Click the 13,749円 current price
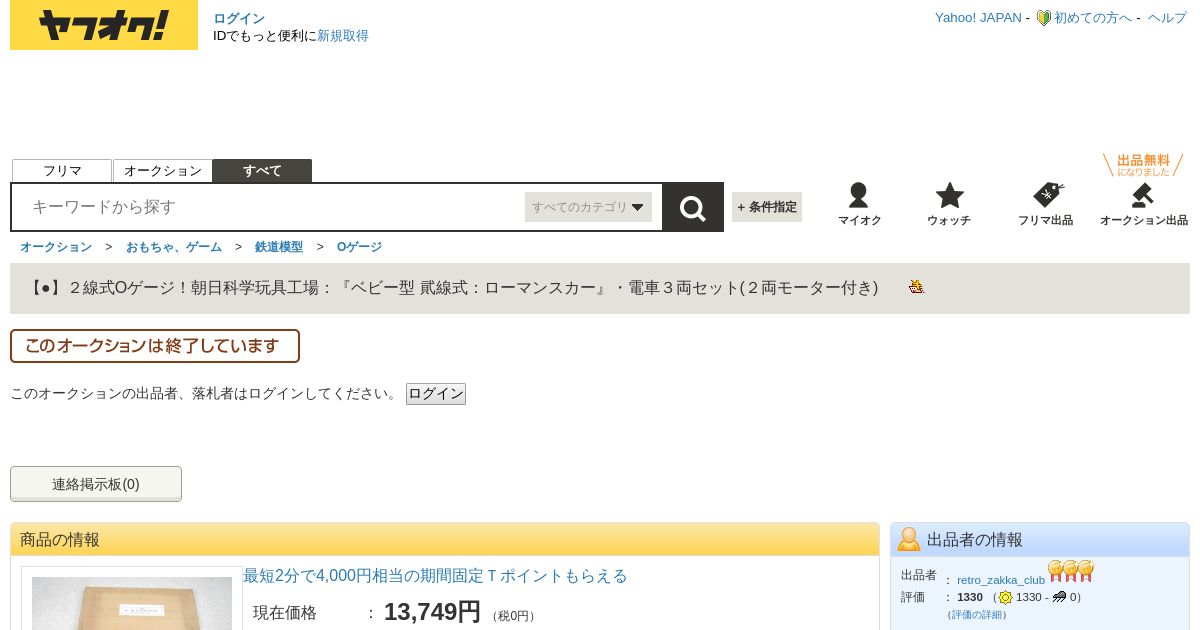This screenshot has width=1200, height=630. click(x=432, y=612)
